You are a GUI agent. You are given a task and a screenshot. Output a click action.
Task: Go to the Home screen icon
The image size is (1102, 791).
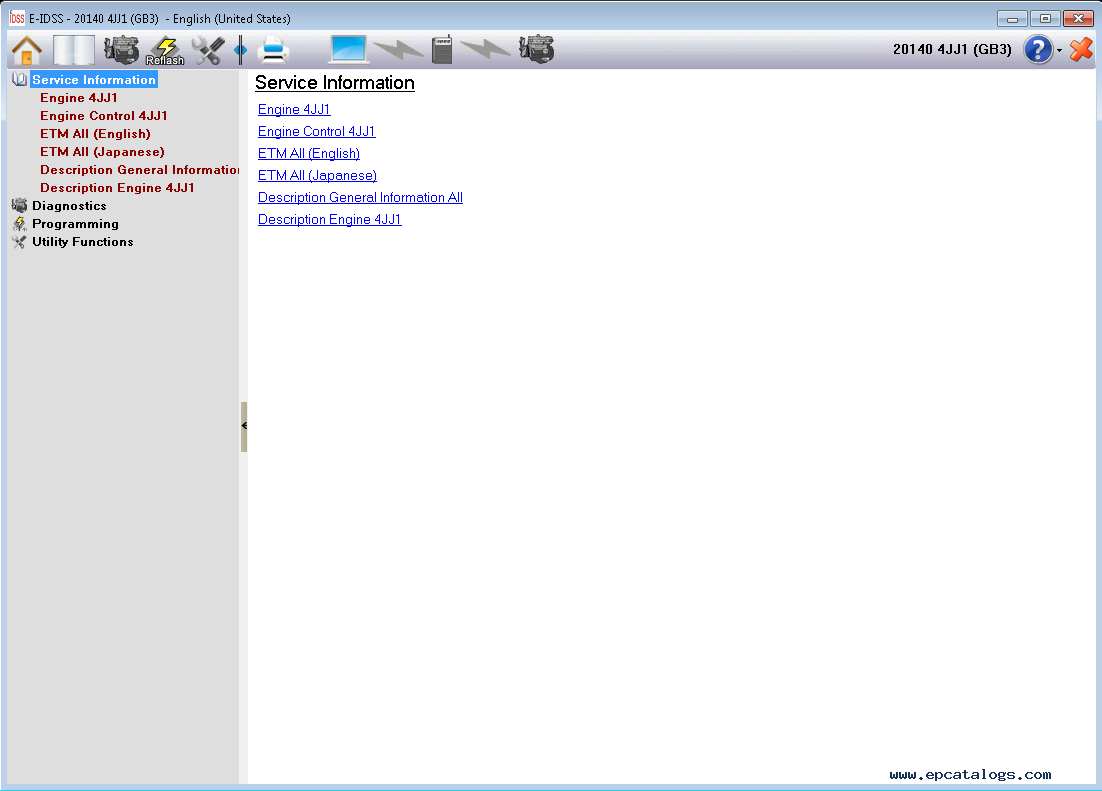[x=27, y=50]
